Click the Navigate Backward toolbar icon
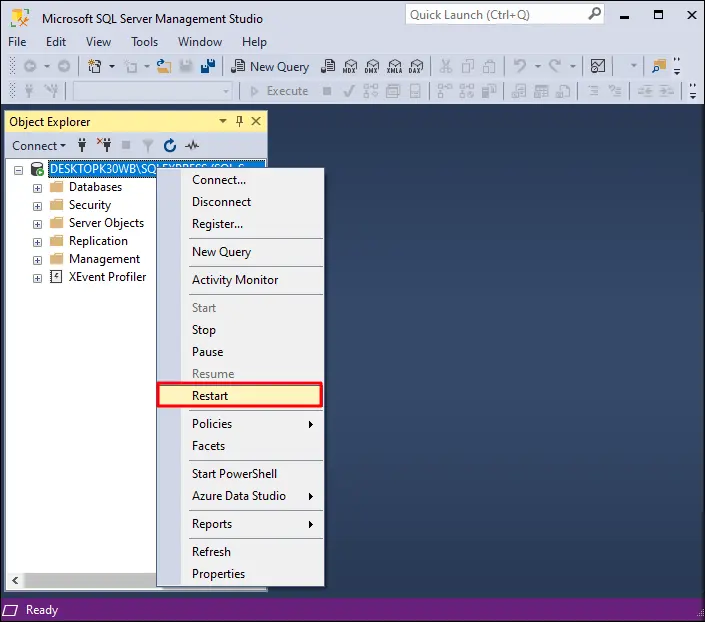 30,67
